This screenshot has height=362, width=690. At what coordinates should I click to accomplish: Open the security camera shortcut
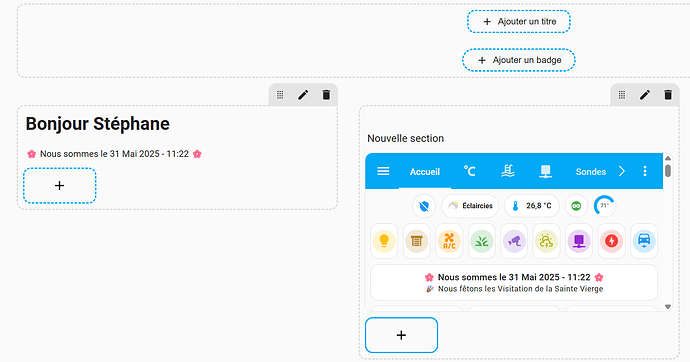pyautogui.click(x=514, y=241)
